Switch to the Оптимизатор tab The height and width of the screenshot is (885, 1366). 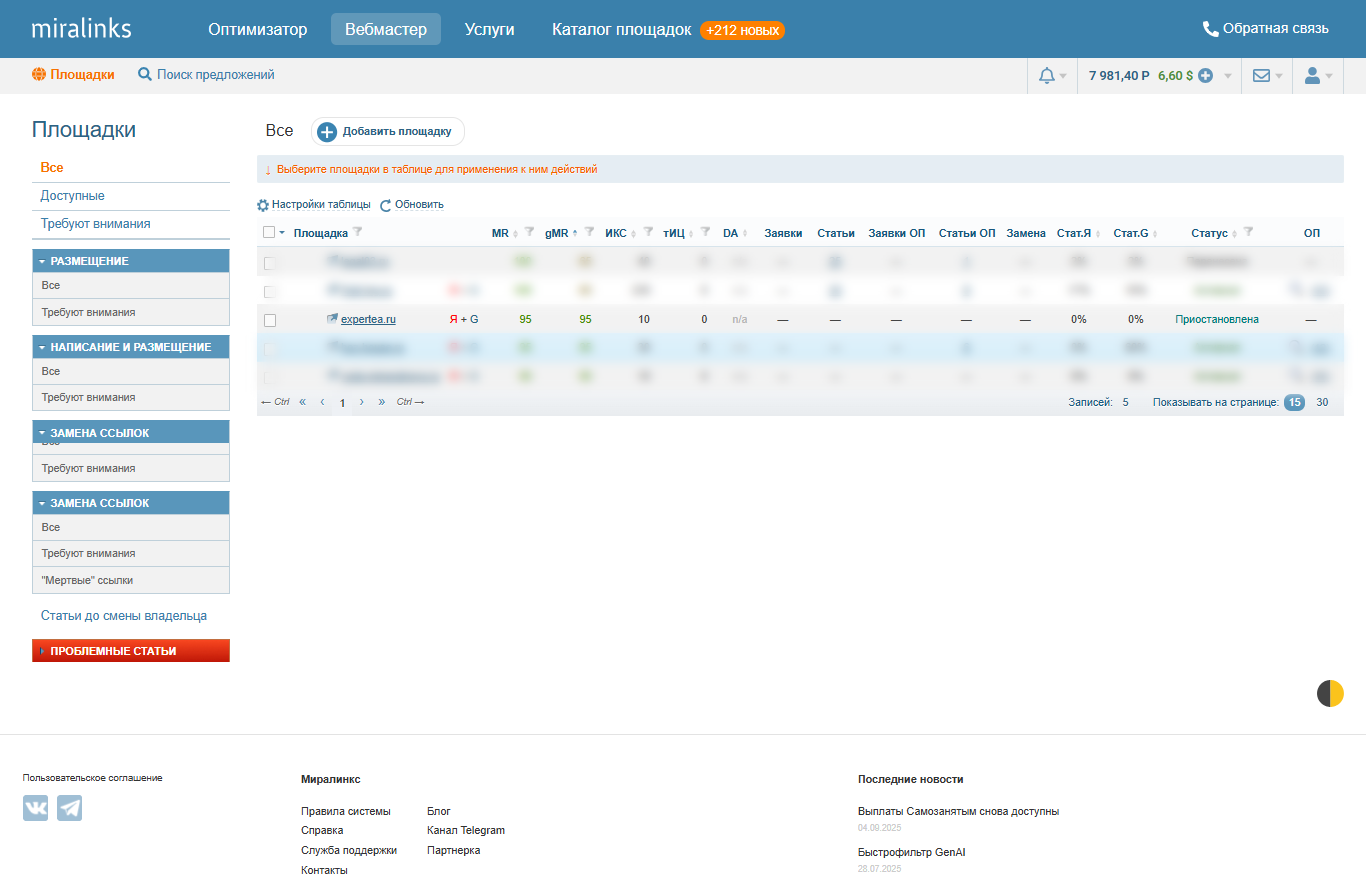257,29
